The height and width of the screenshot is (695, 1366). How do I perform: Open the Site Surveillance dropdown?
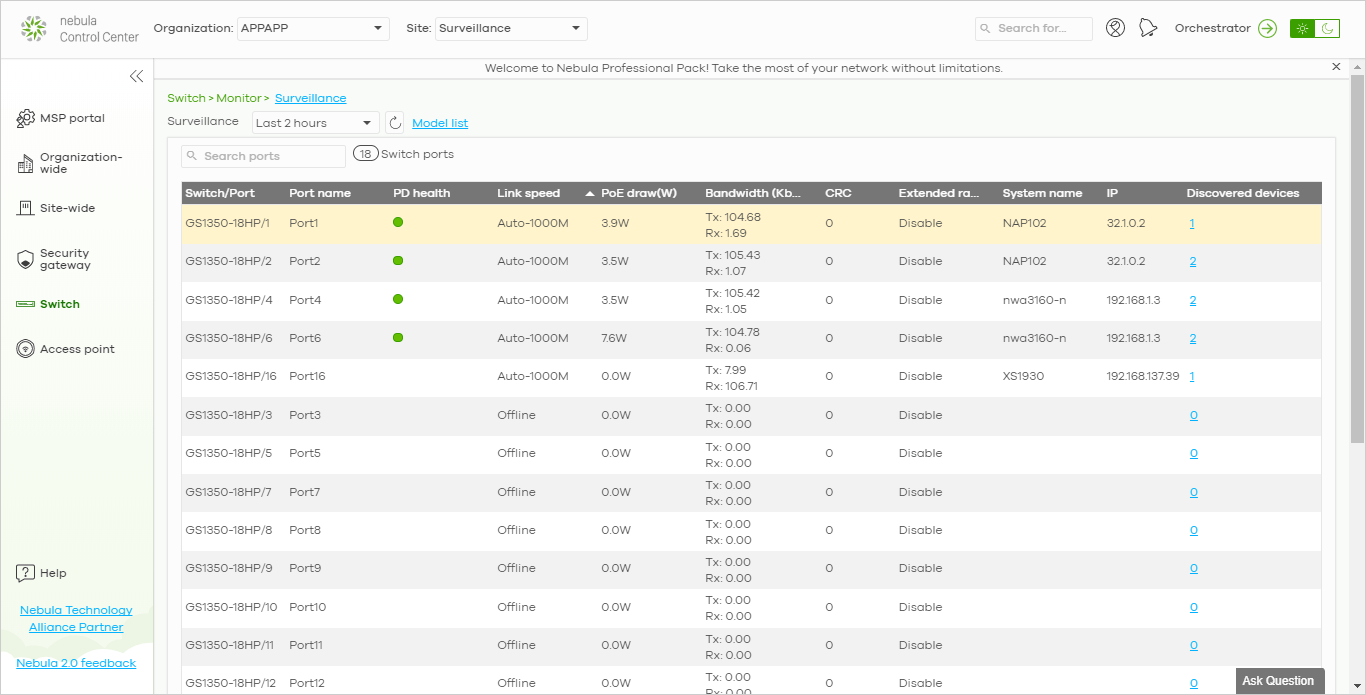pyautogui.click(x=511, y=28)
